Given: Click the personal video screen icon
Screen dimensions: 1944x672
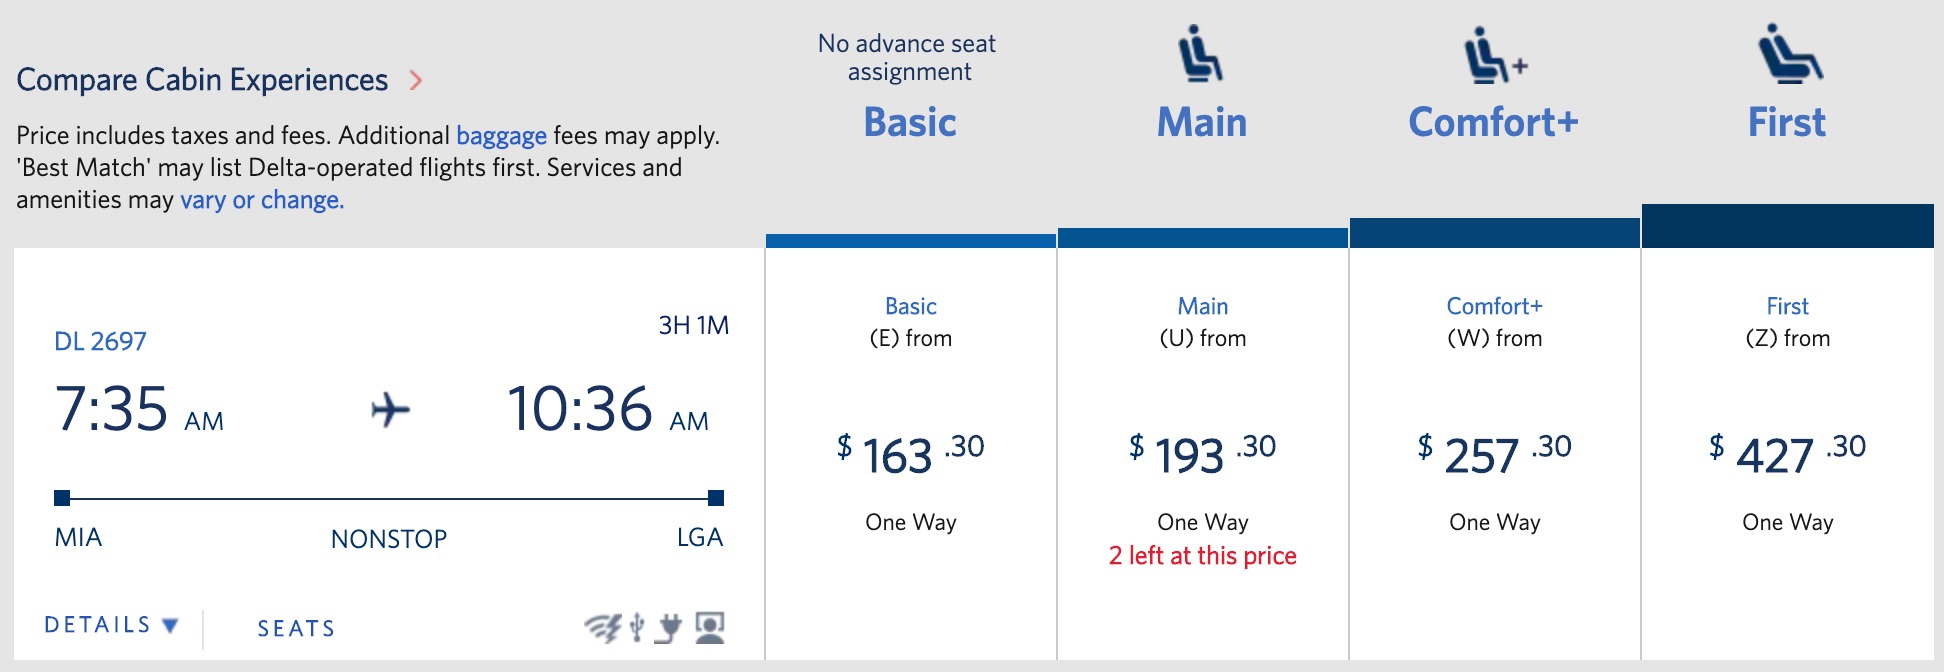Looking at the screenshot, I should point(710,628).
